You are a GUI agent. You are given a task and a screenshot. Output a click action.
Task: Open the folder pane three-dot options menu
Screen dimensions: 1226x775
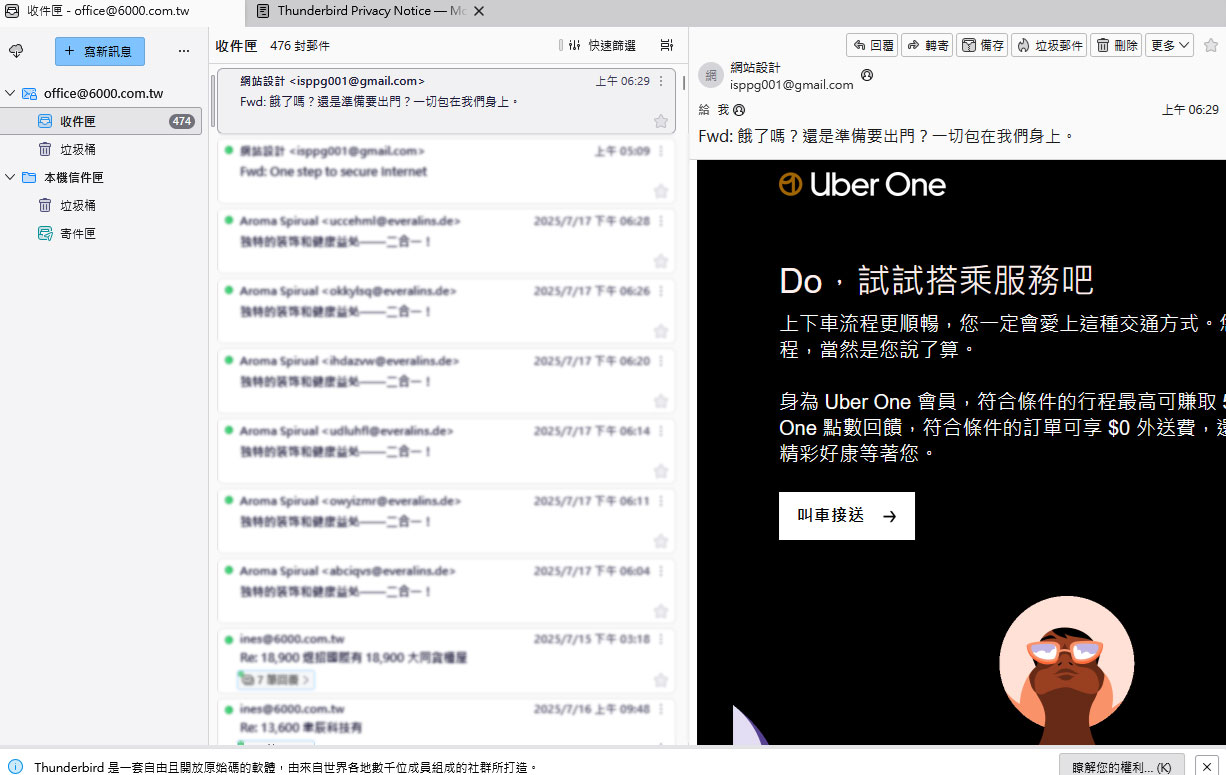coord(183,51)
